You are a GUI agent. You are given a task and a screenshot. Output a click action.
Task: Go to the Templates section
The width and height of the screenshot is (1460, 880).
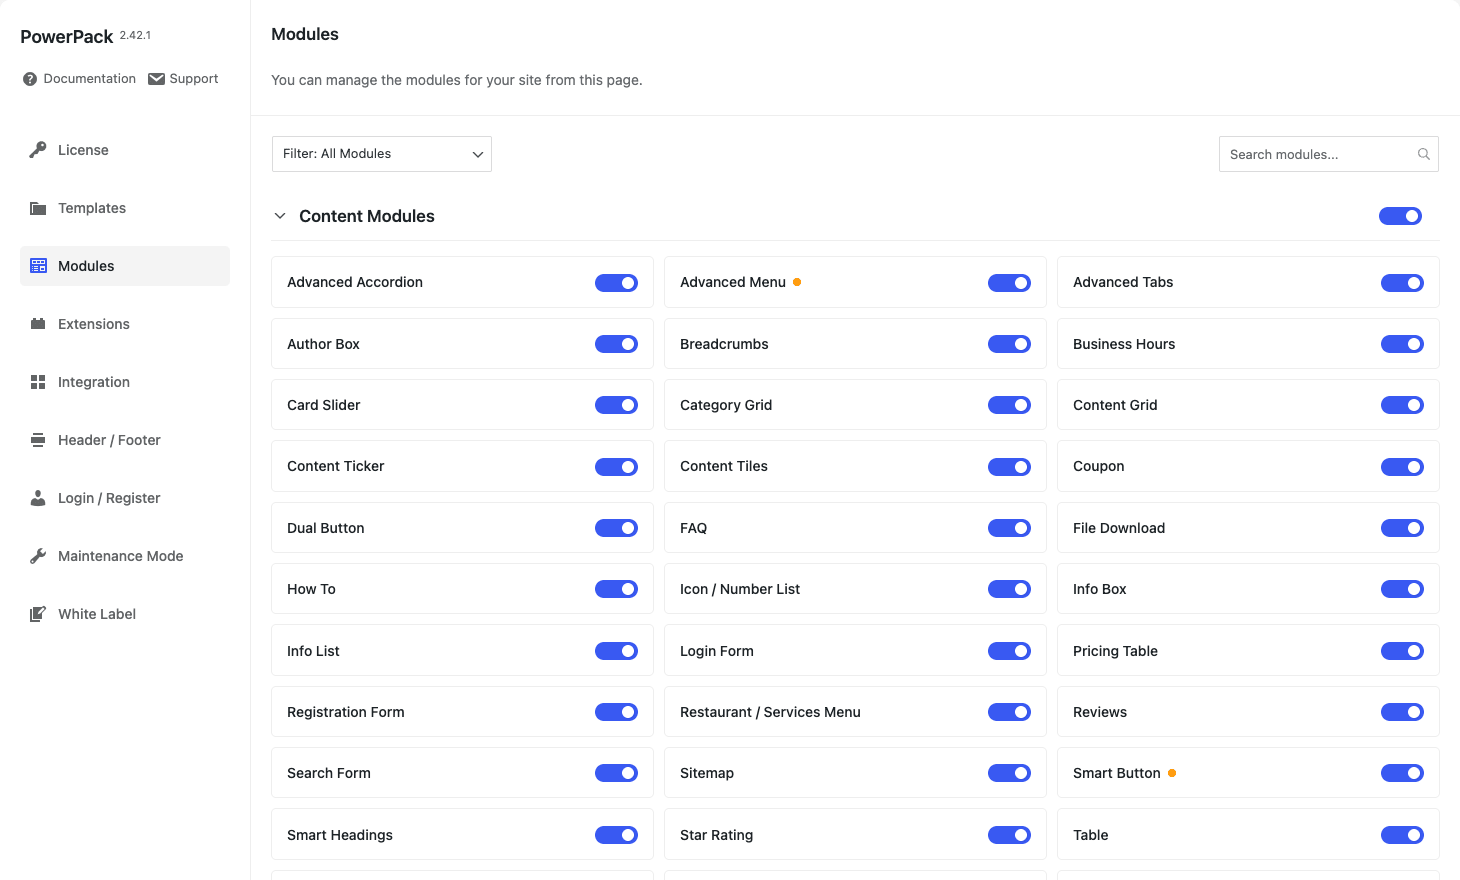125,208
